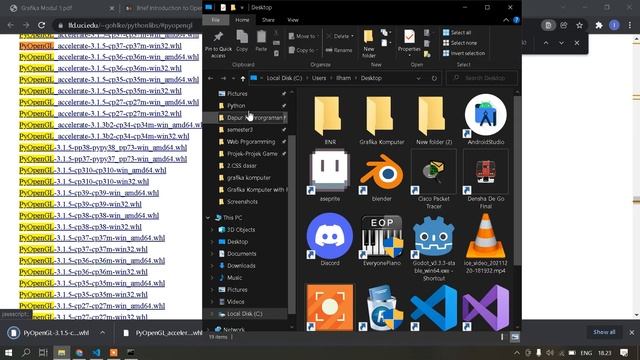
Task: Switch to the View ribbon tab
Action: tap(293, 20)
